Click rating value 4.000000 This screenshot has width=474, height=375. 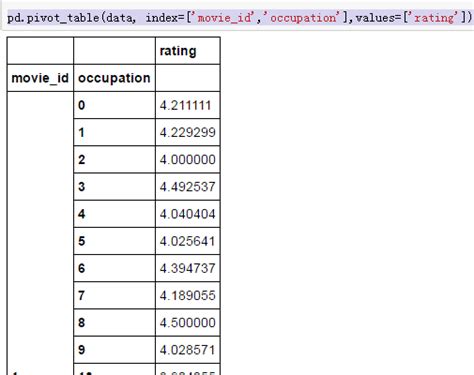coord(188,160)
